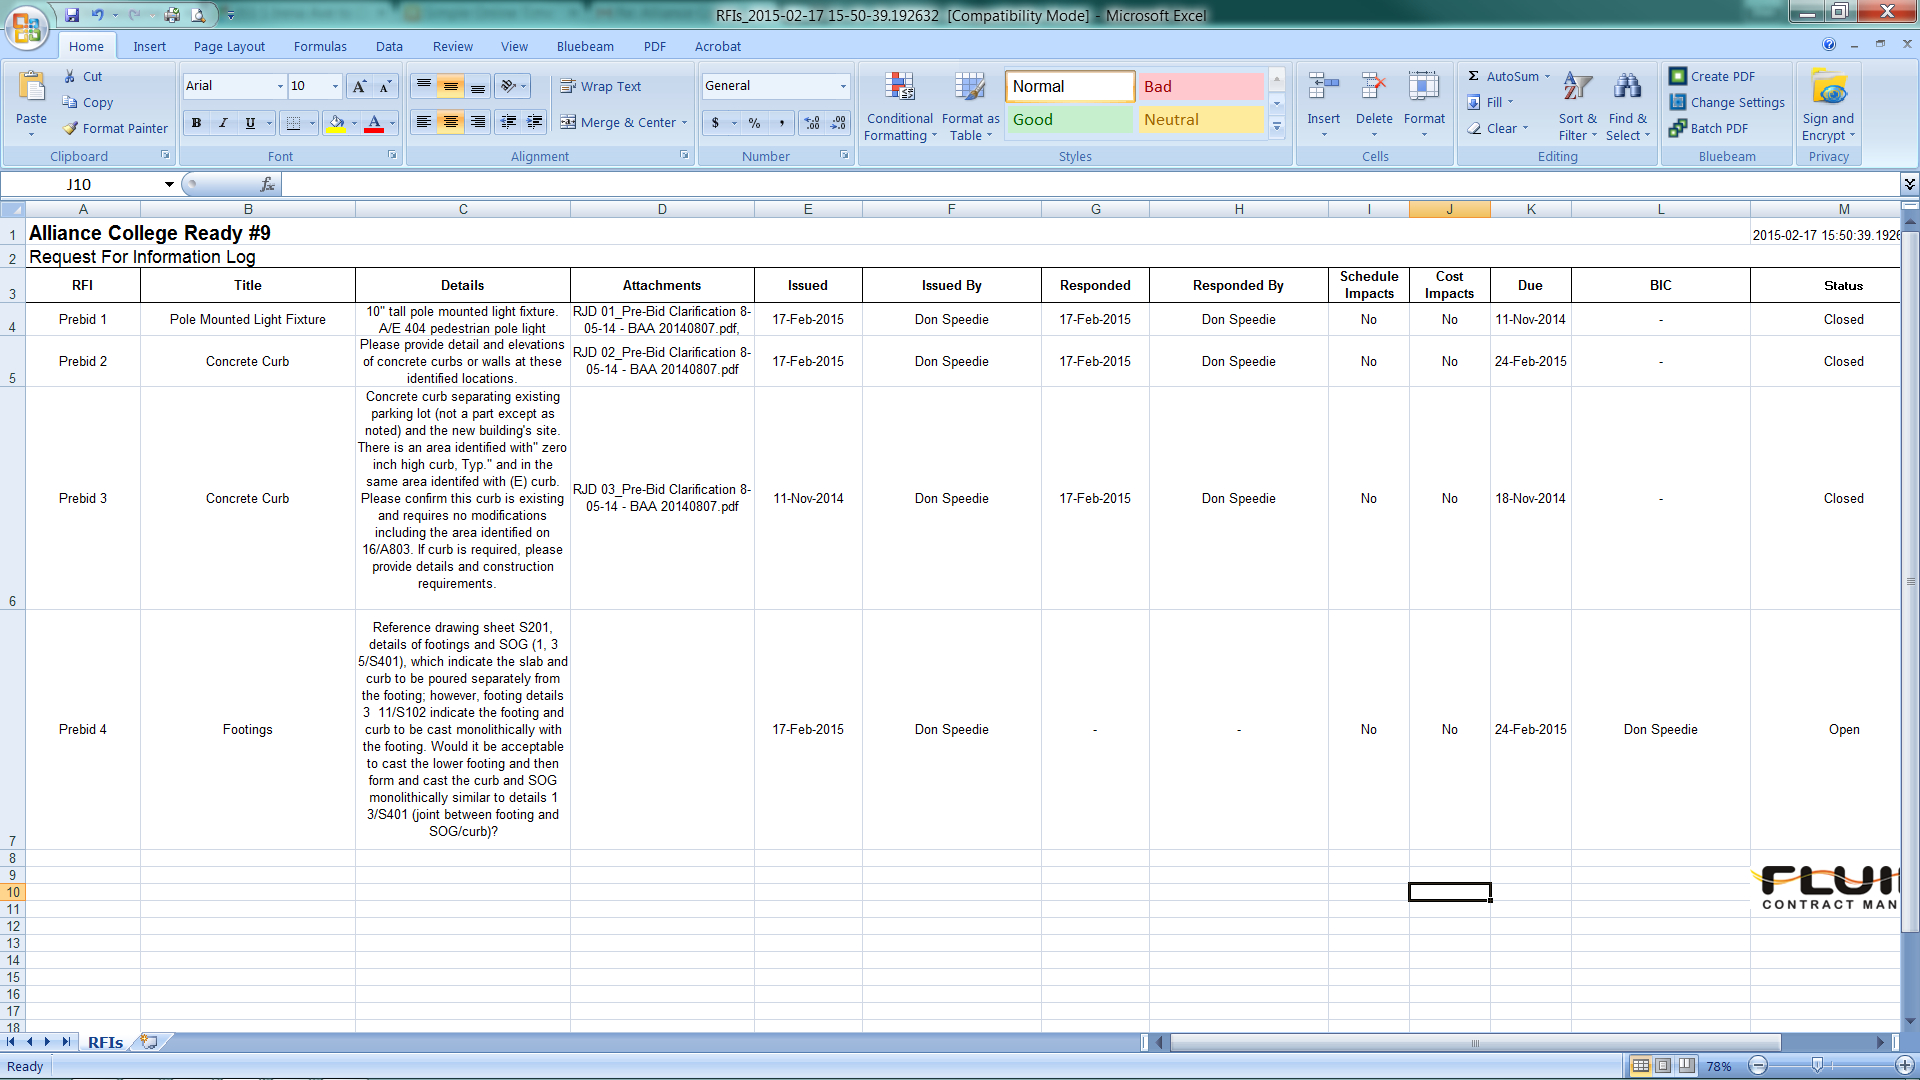Toggle italic formatting
This screenshot has height=1080, width=1920.
click(223, 122)
